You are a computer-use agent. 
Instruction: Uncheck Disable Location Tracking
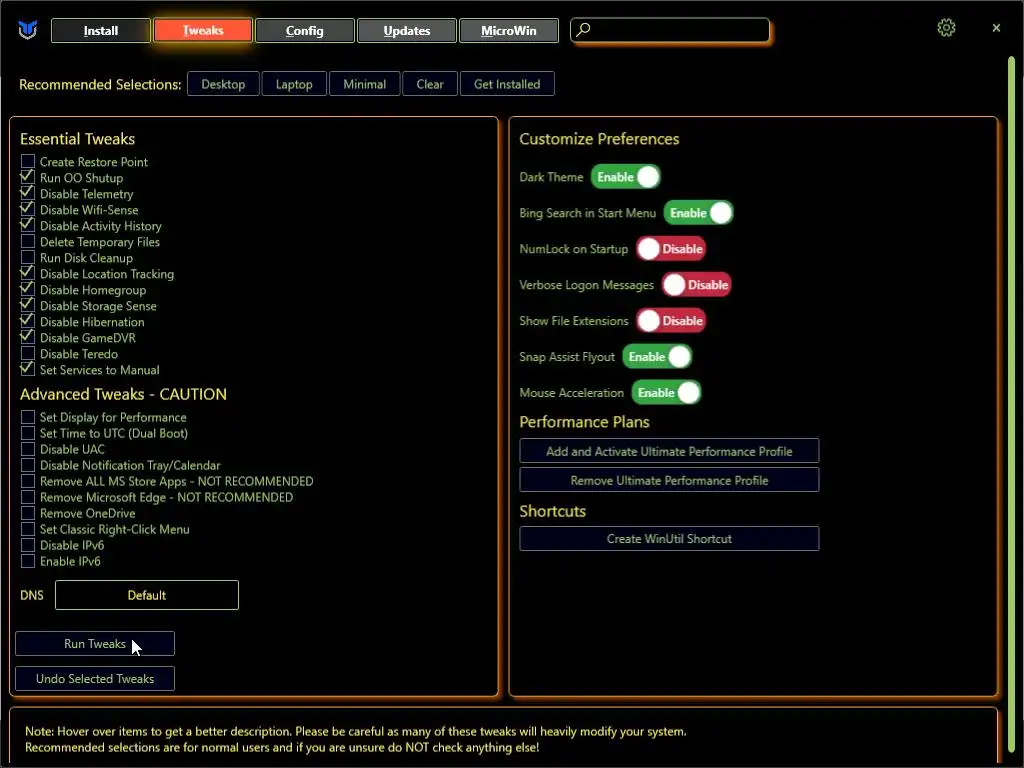(27, 273)
